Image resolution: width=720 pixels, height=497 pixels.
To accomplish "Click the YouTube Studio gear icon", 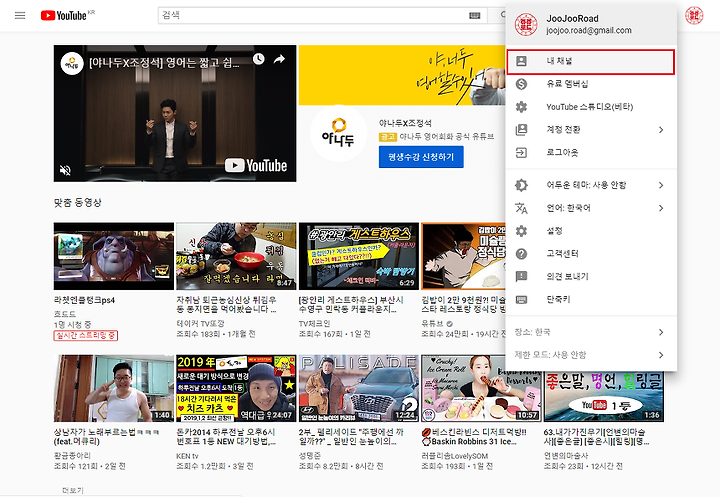I will [521, 107].
